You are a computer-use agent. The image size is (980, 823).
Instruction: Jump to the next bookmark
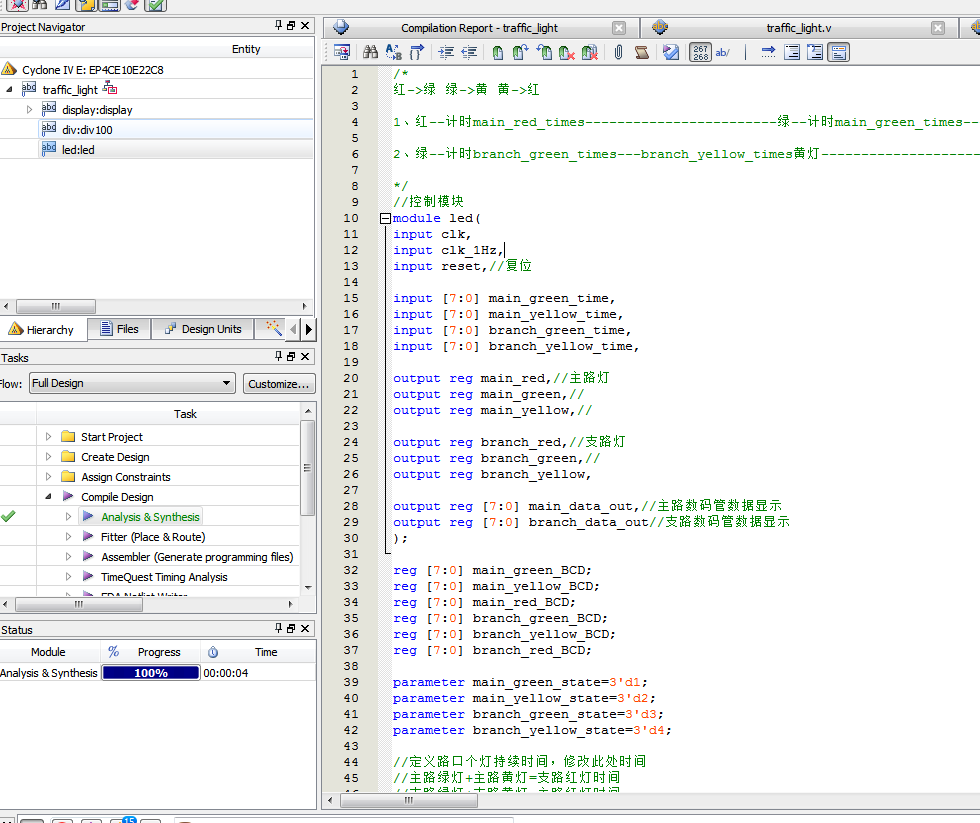click(521, 52)
